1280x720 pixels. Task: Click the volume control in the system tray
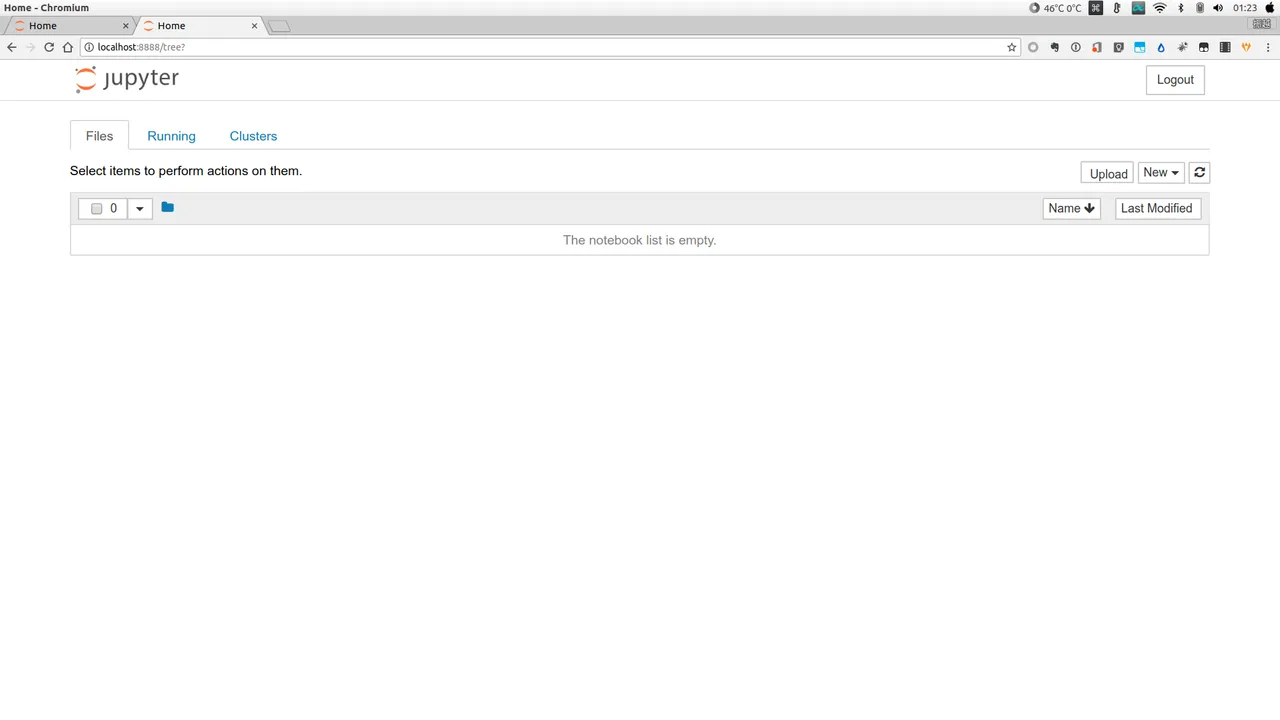(1218, 8)
